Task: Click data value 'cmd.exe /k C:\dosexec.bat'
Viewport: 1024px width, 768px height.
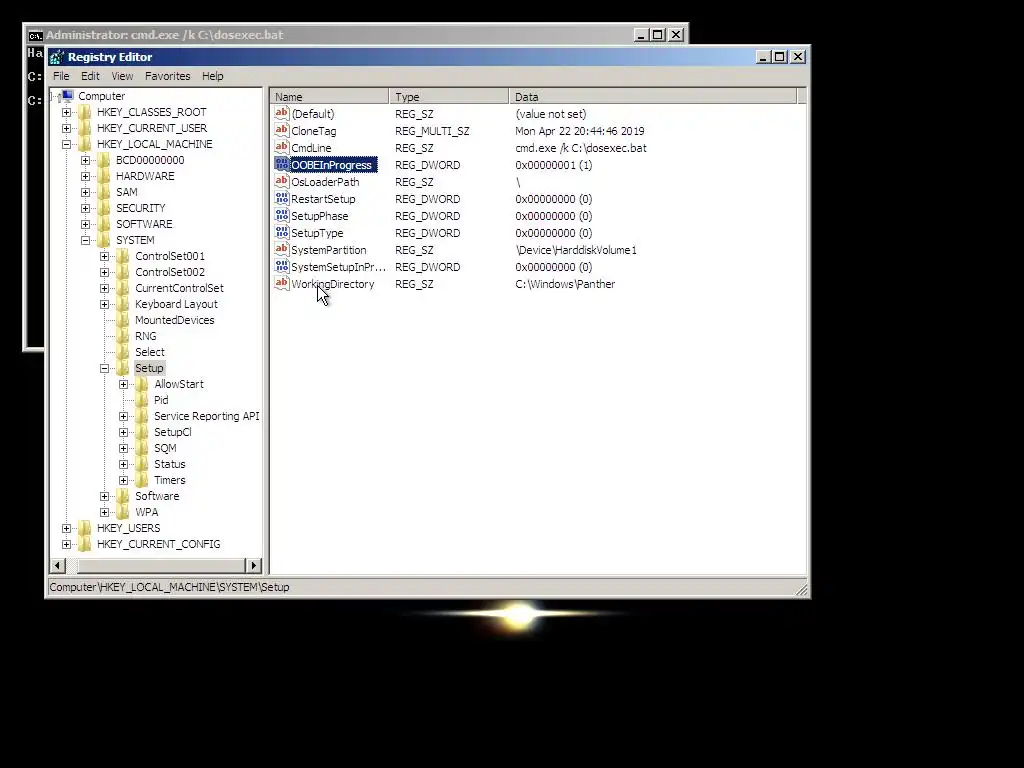Action: coord(581,148)
